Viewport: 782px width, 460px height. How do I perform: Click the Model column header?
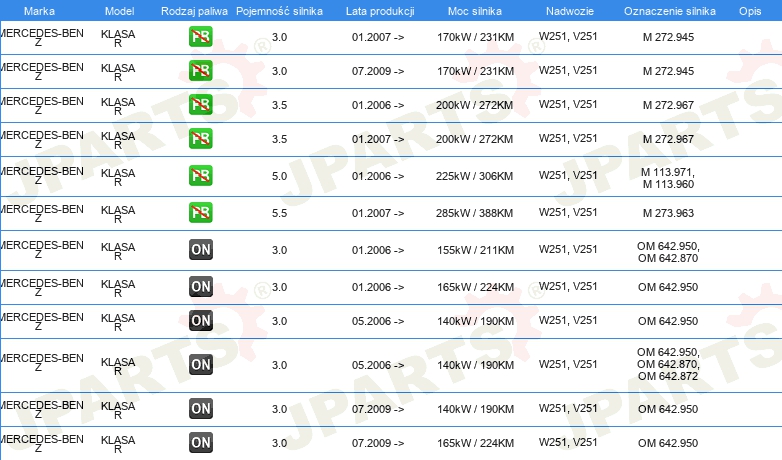point(120,11)
